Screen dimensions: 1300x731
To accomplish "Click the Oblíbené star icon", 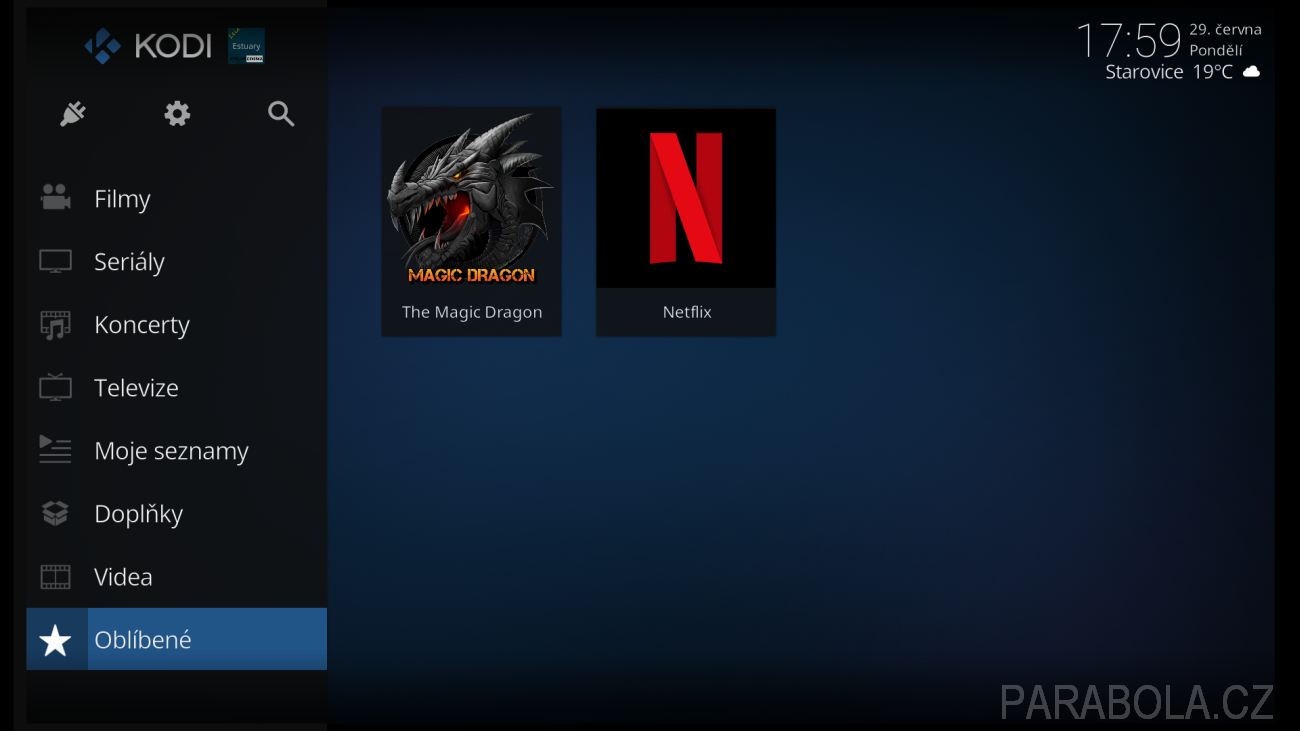I will [55, 640].
